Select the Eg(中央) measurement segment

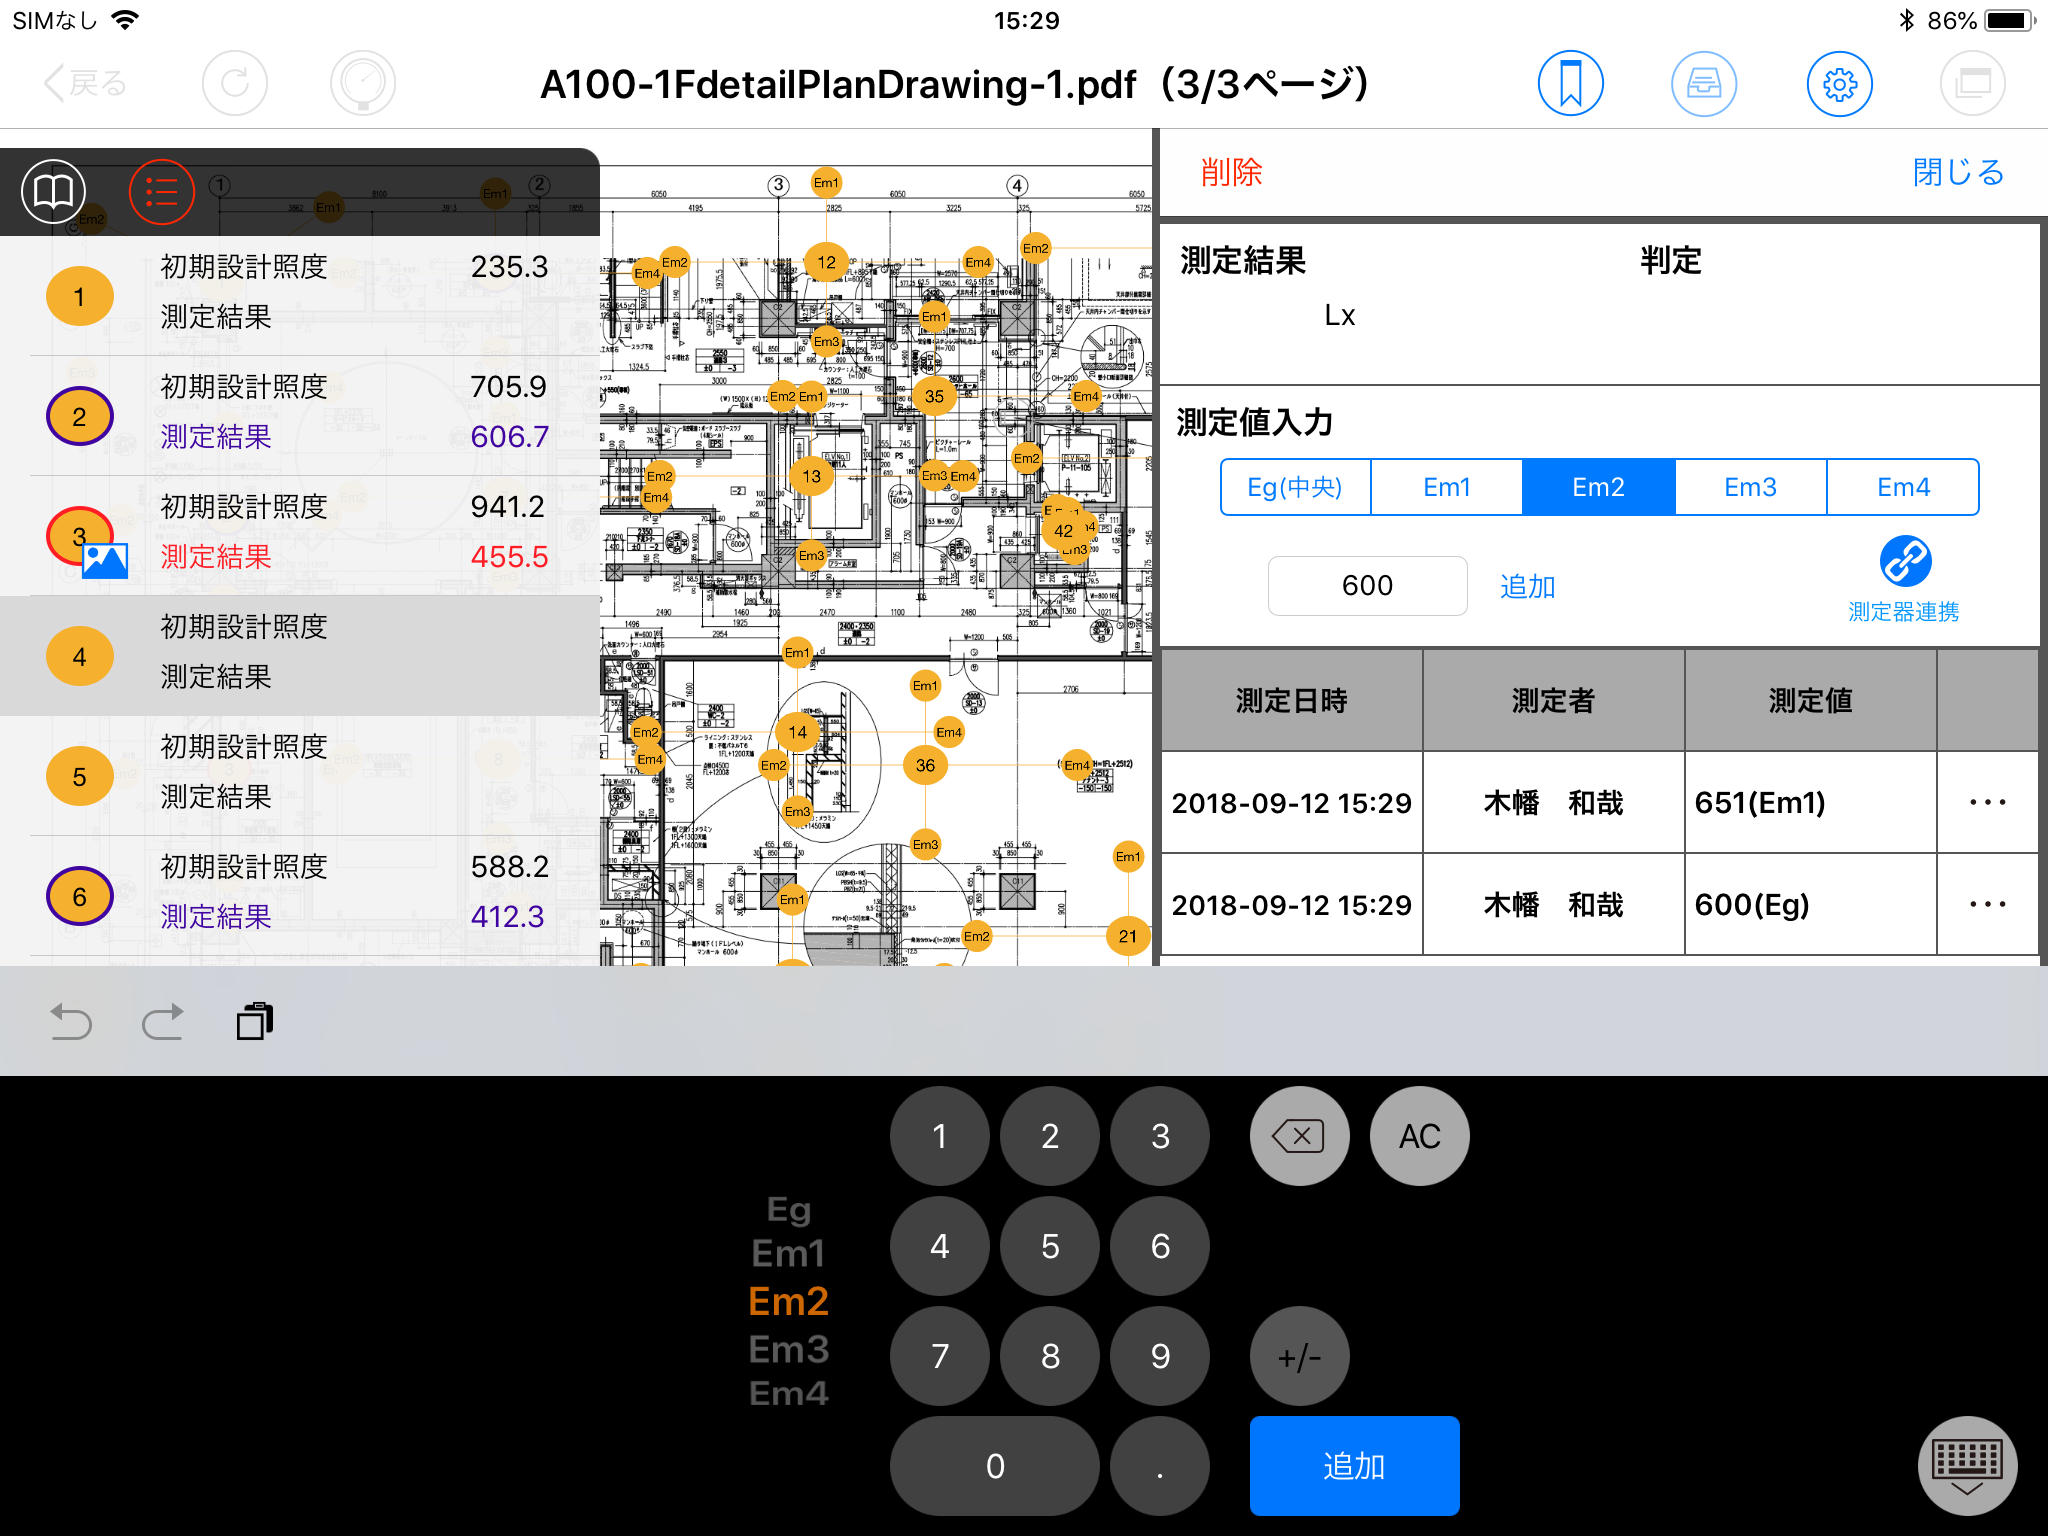(x=1295, y=487)
